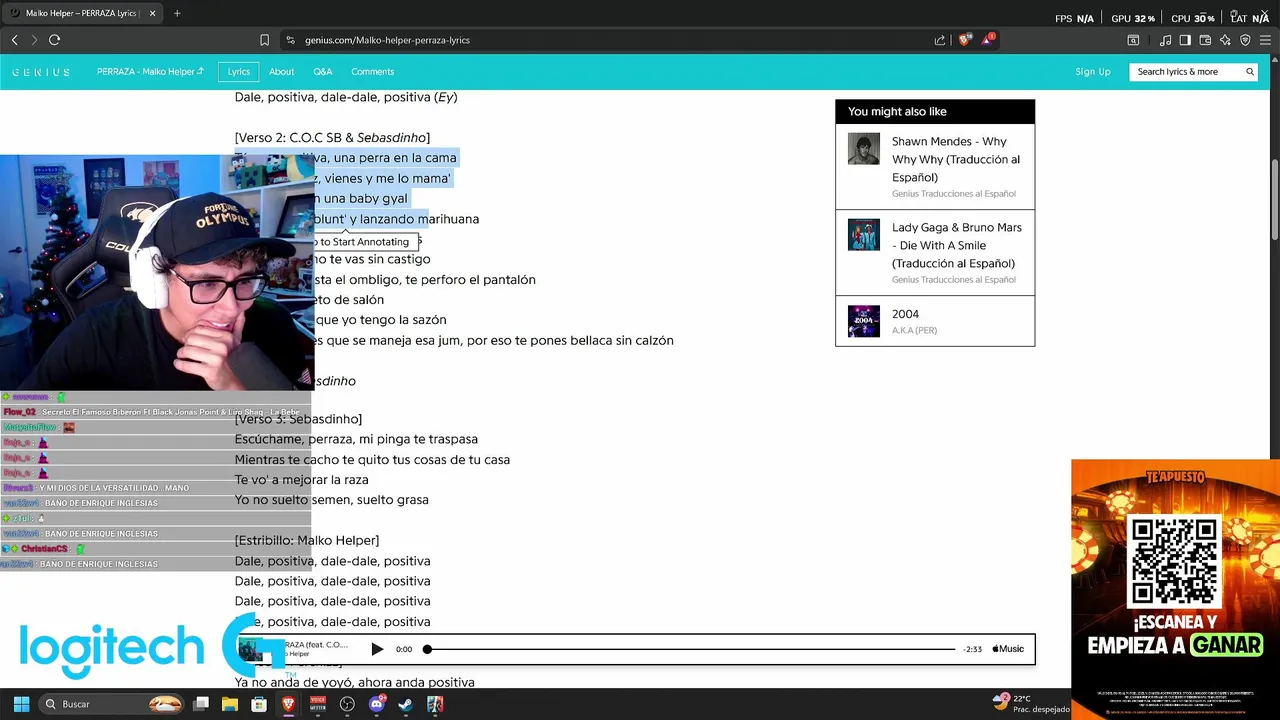
Task: Click the Genius logo
Action: click(41, 72)
